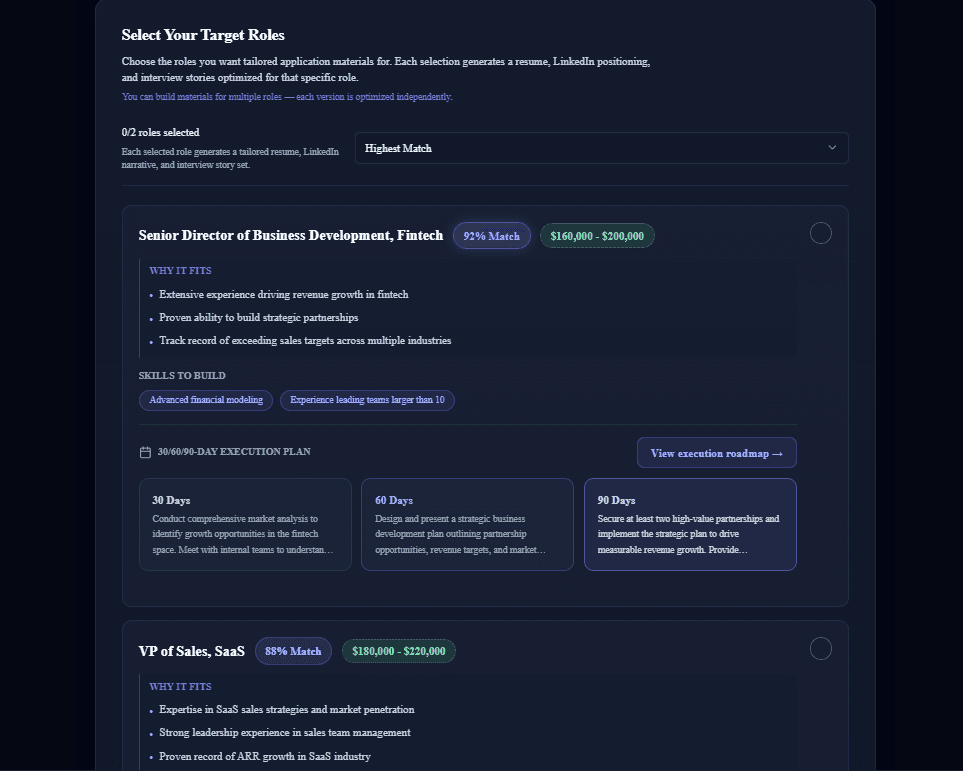Select the Experience leading teams larger than 10 chip
The image size is (963, 771).
pos(367,400)
